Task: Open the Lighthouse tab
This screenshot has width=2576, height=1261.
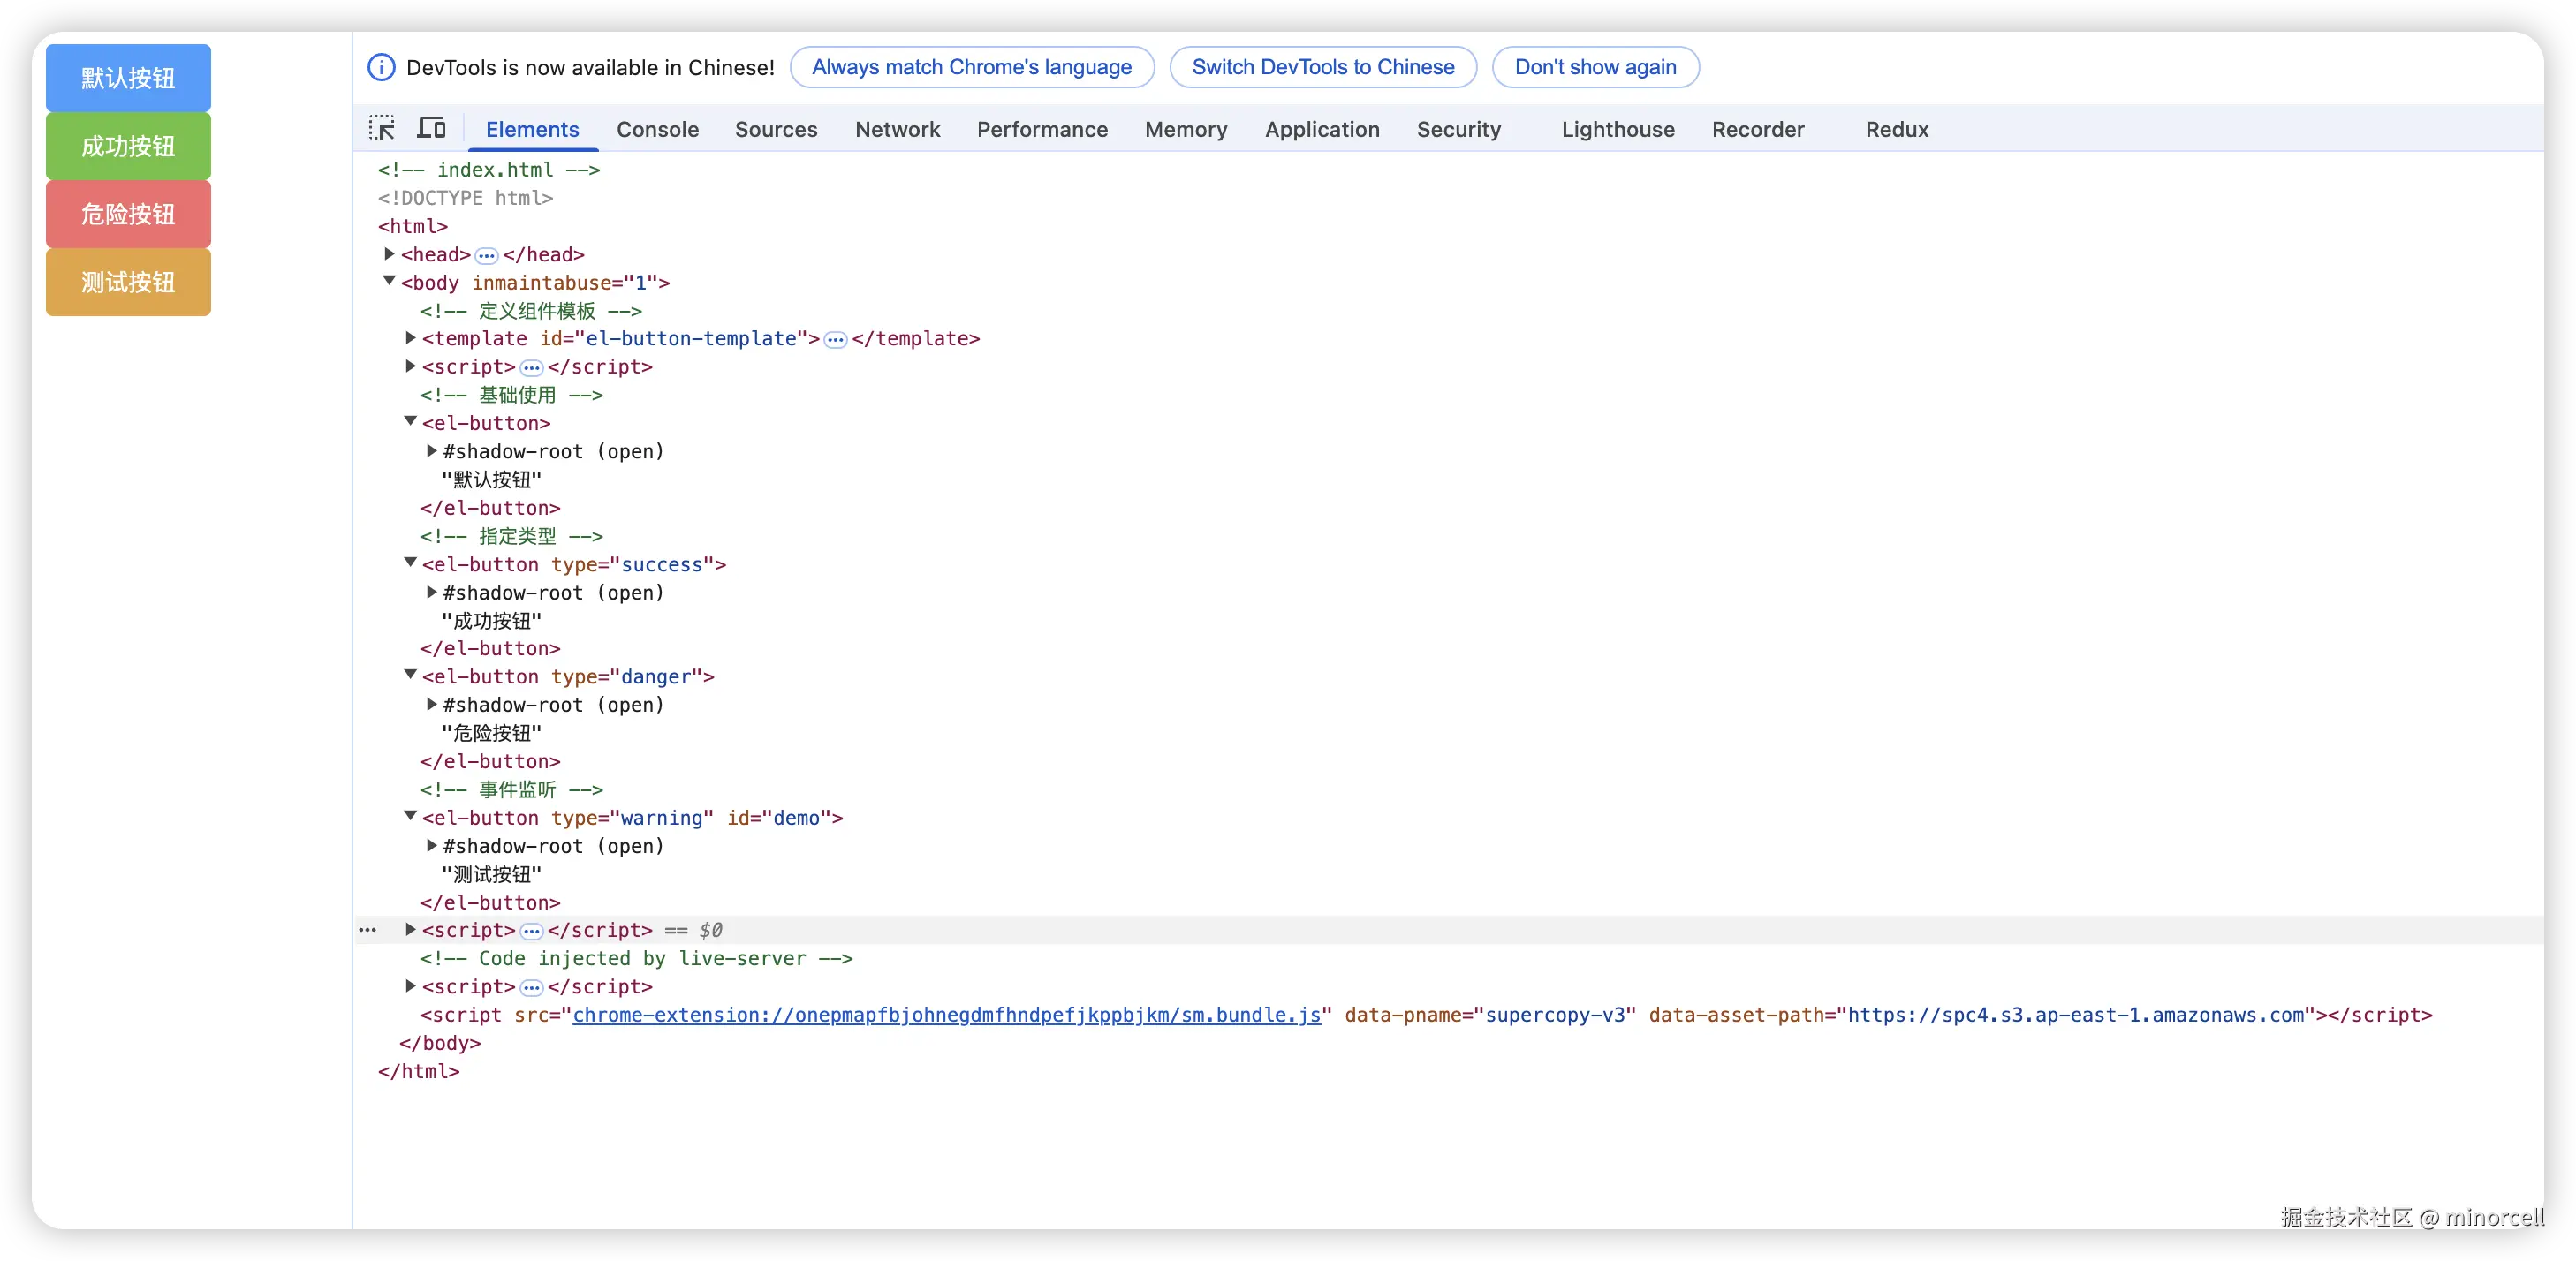Action: [1617, 129]
